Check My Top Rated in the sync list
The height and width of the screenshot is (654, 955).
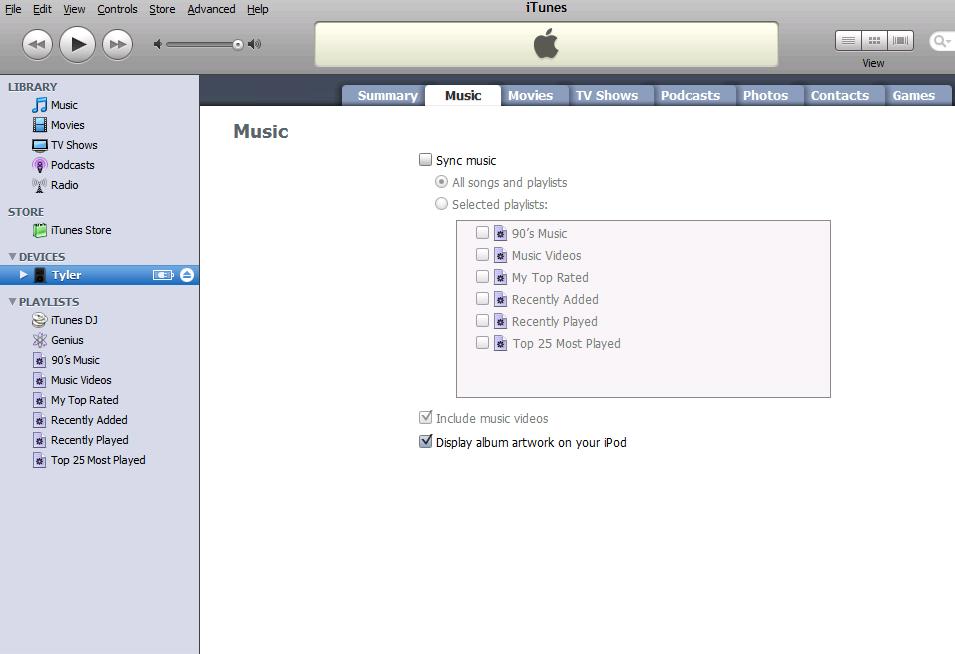point(482,276)
